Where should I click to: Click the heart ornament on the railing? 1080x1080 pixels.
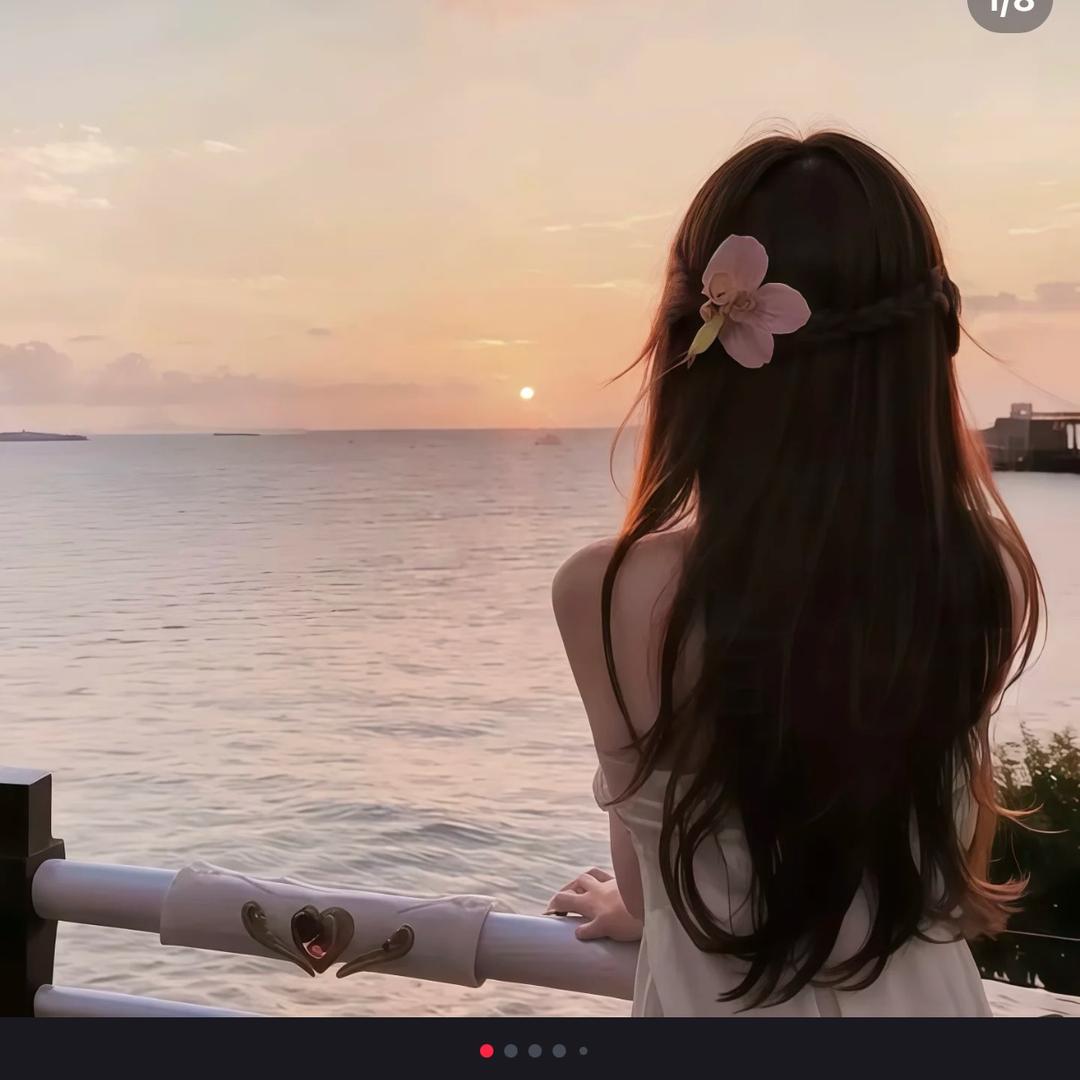[x=322, y=936]
